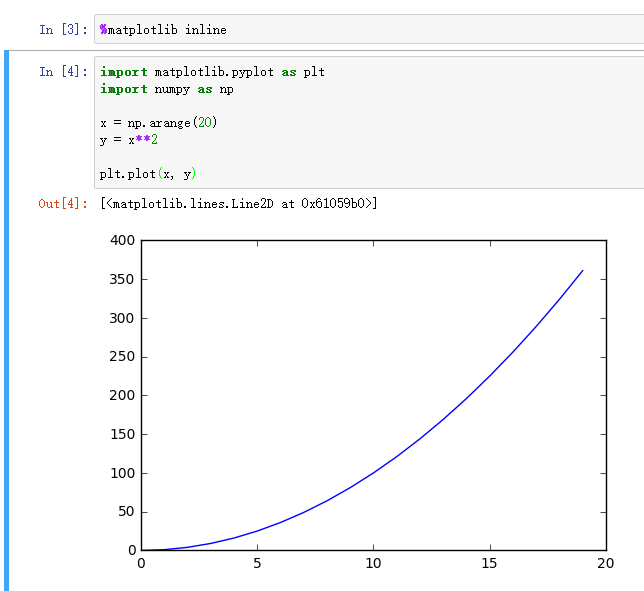Click the 350 label on the y-axis
The width and height of the screenshot is (644, 591).
pyautogui.click(x=123, y=279)
